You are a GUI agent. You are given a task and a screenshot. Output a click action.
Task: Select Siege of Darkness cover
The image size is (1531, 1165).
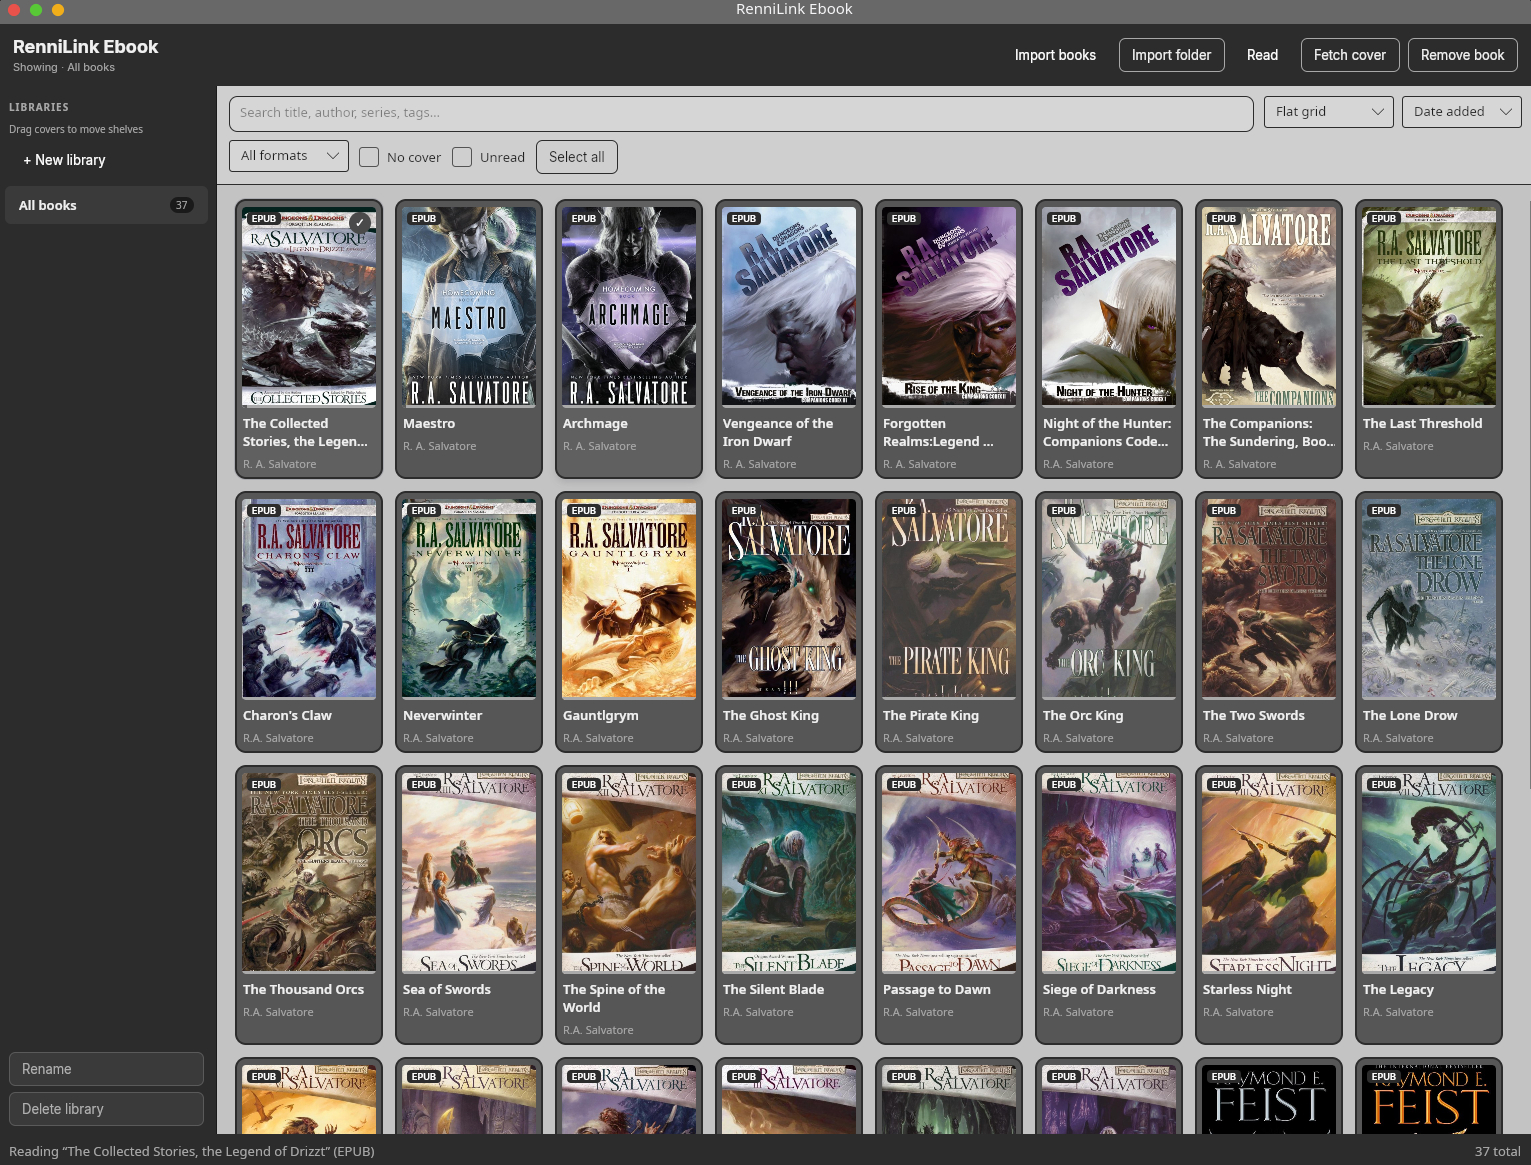(x=1109, y=873)
